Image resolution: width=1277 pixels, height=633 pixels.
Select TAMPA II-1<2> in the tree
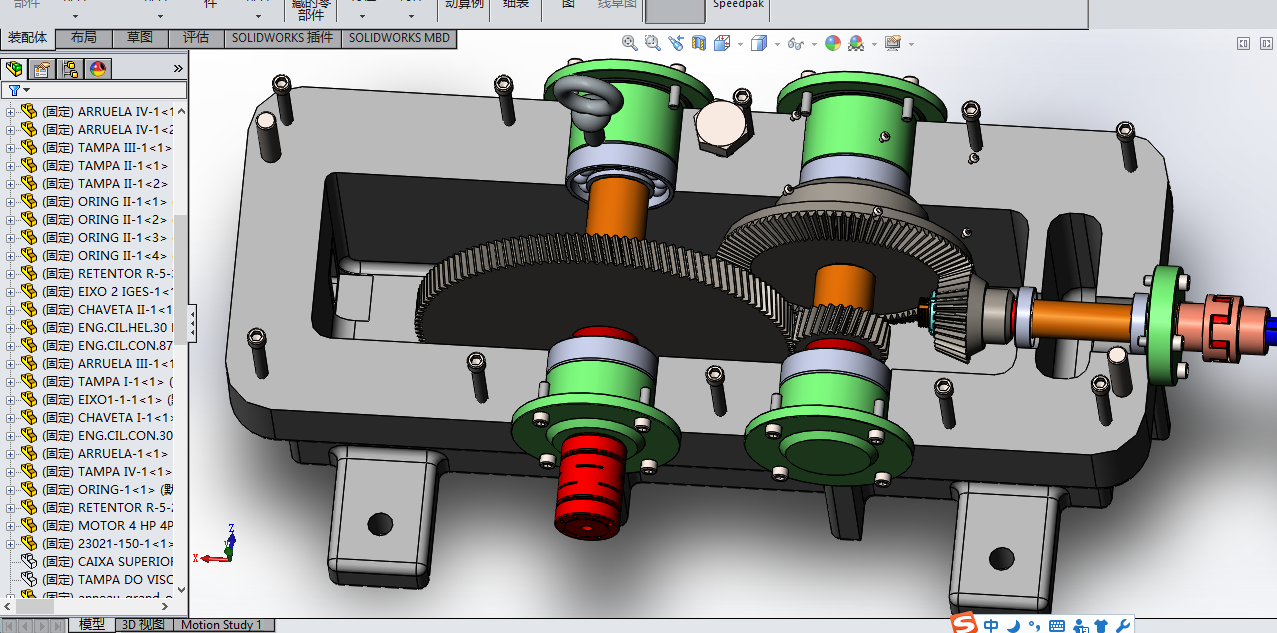pyautogui.click(x=122, y=184)
